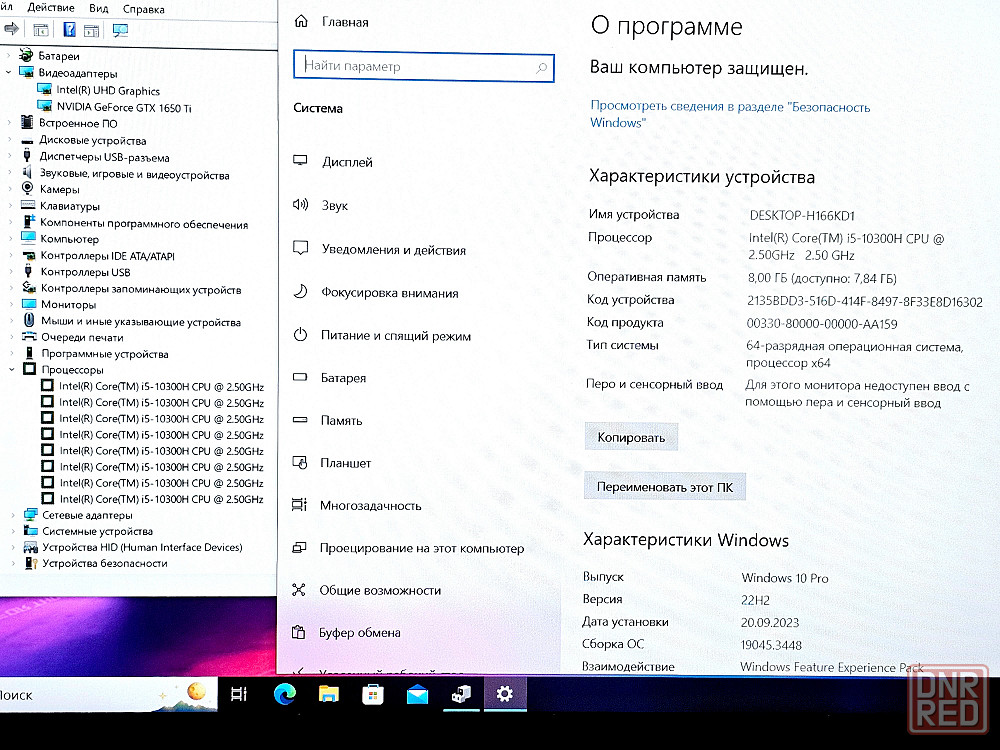The image size is (1000, 750).
Task: Select the Intel(R) UHD Graphics adapter
Action: [x=107, y=91]
